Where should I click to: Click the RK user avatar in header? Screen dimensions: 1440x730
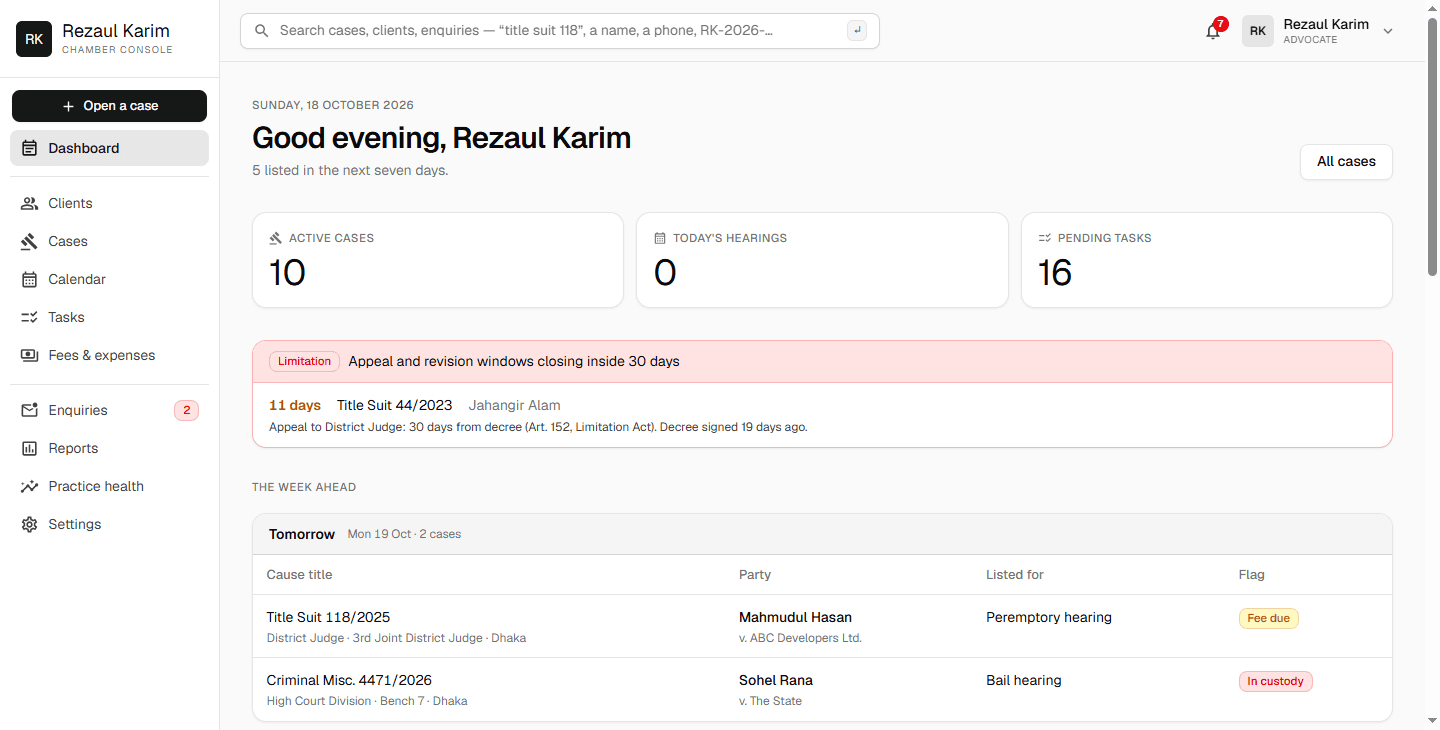pyautogui.click(x=1258, y=31)
